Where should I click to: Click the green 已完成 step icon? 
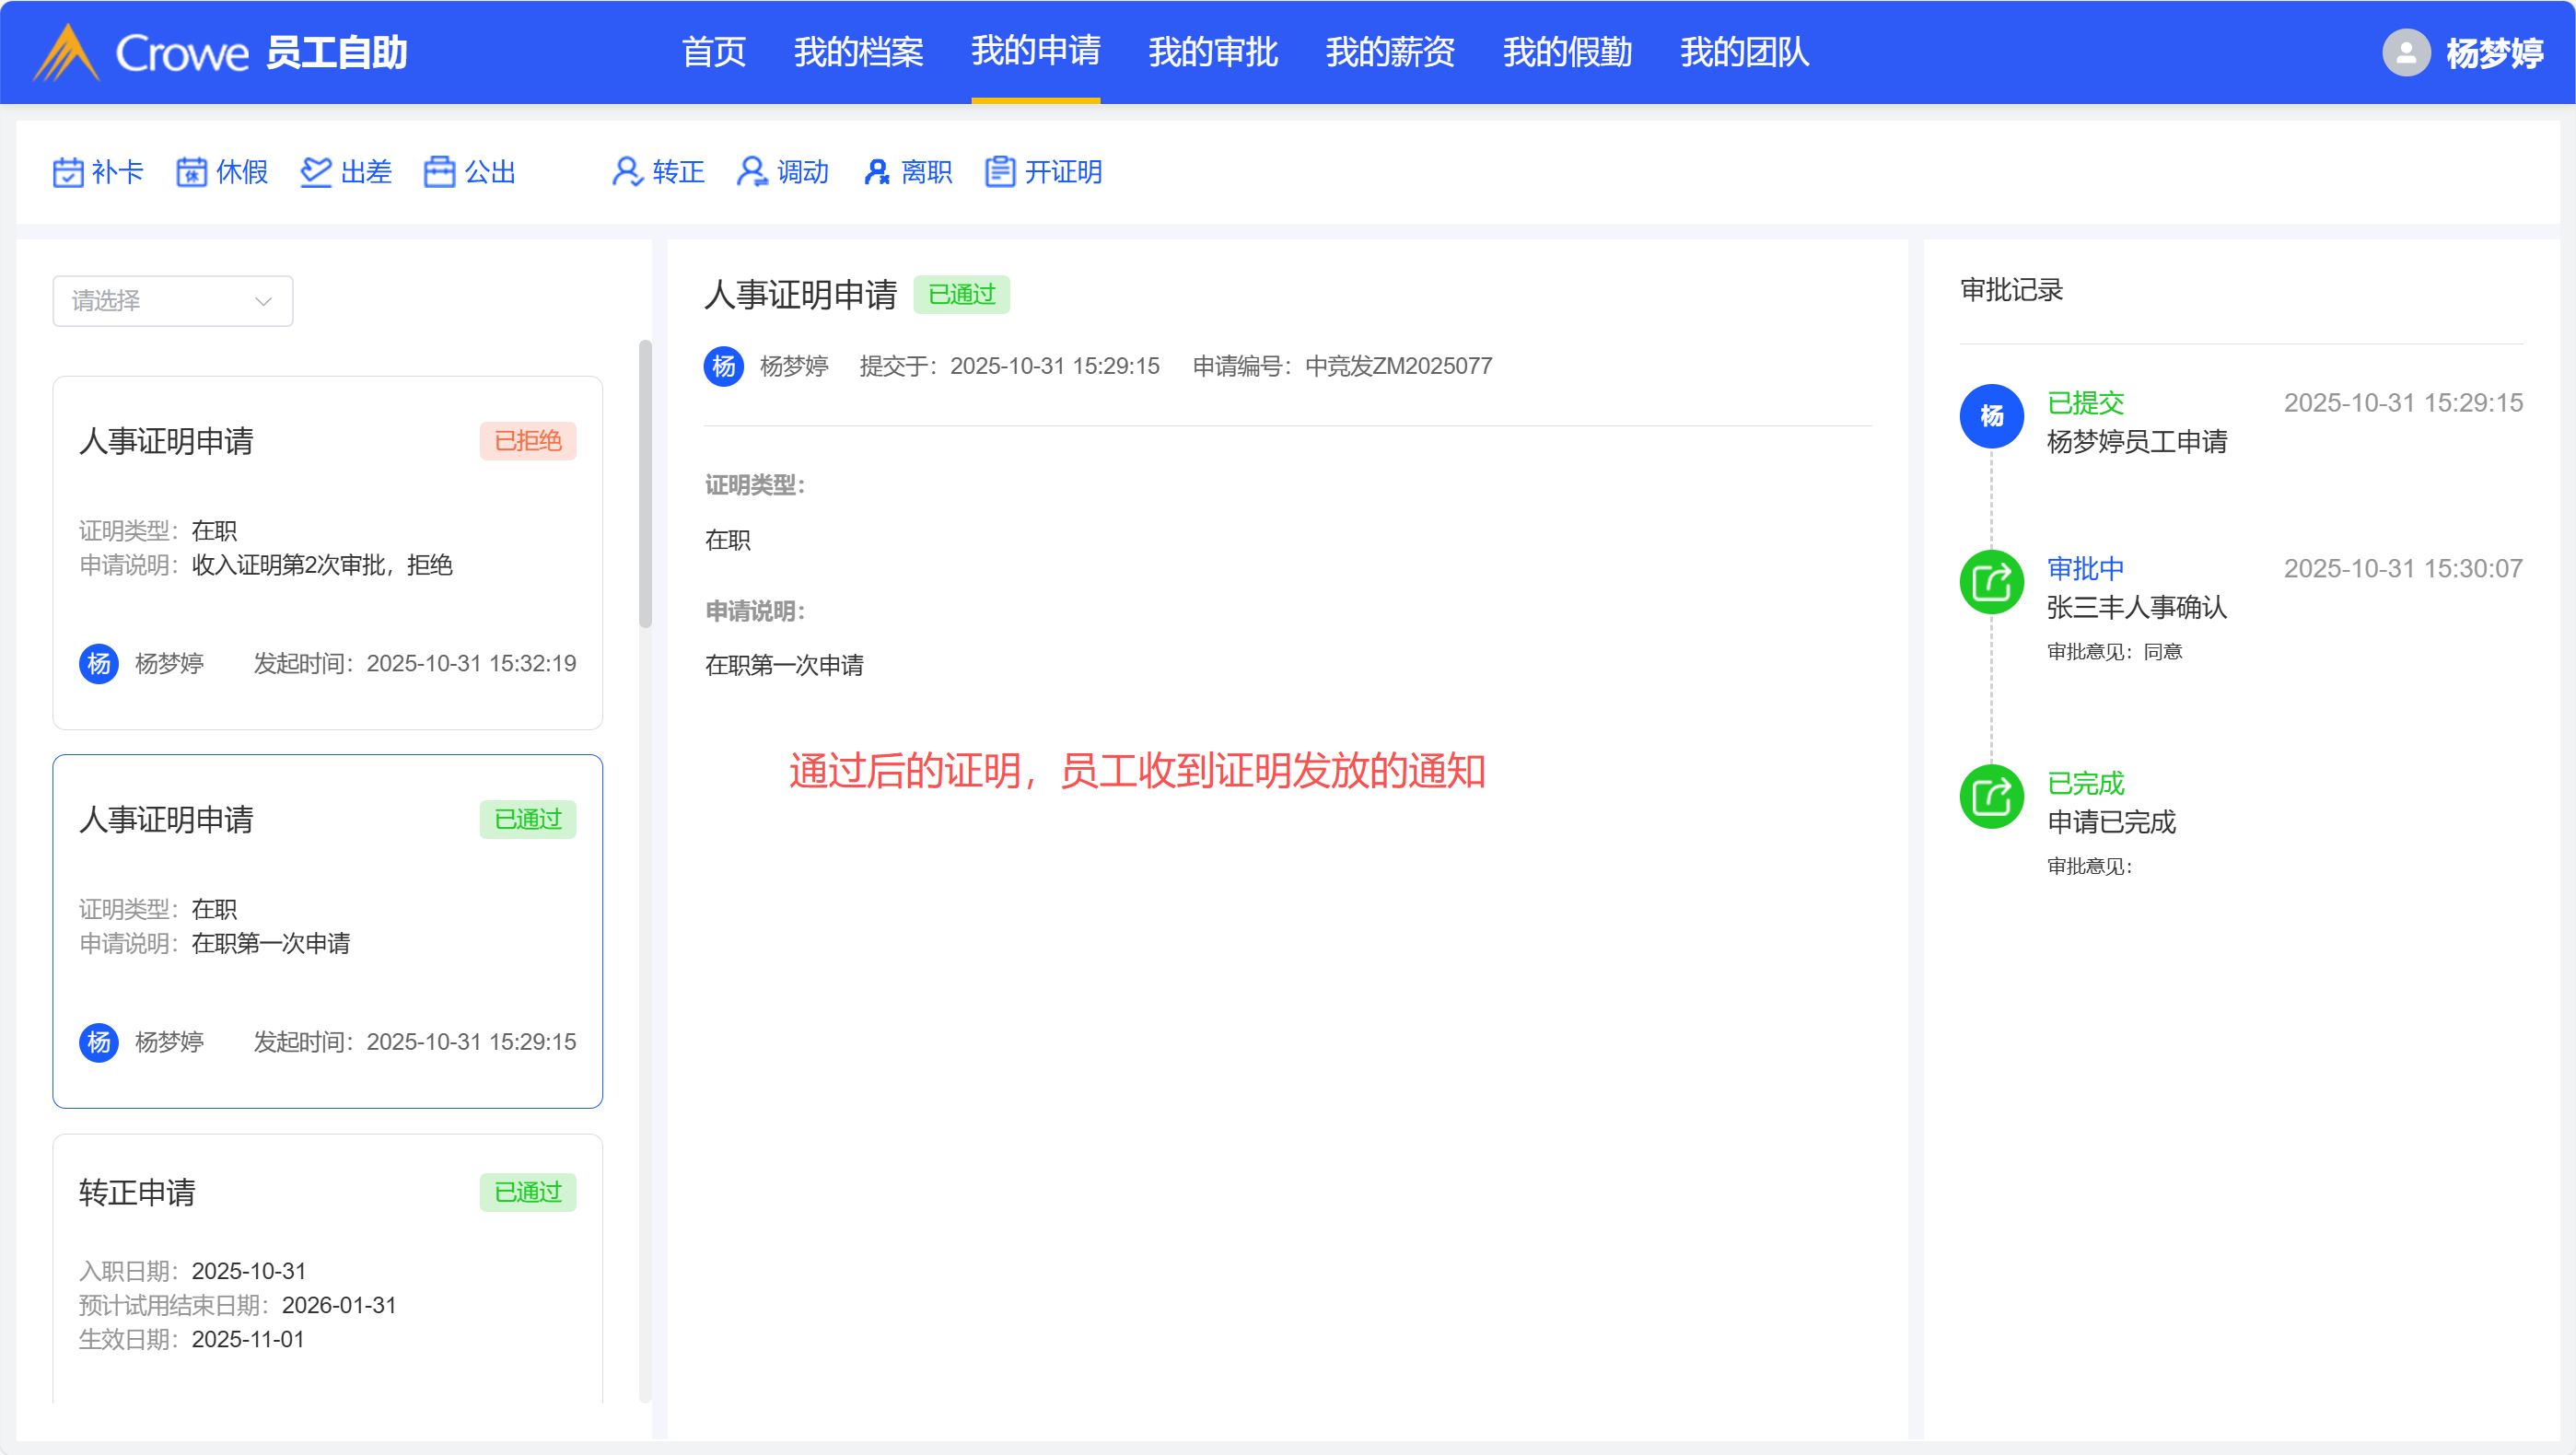1991,797
